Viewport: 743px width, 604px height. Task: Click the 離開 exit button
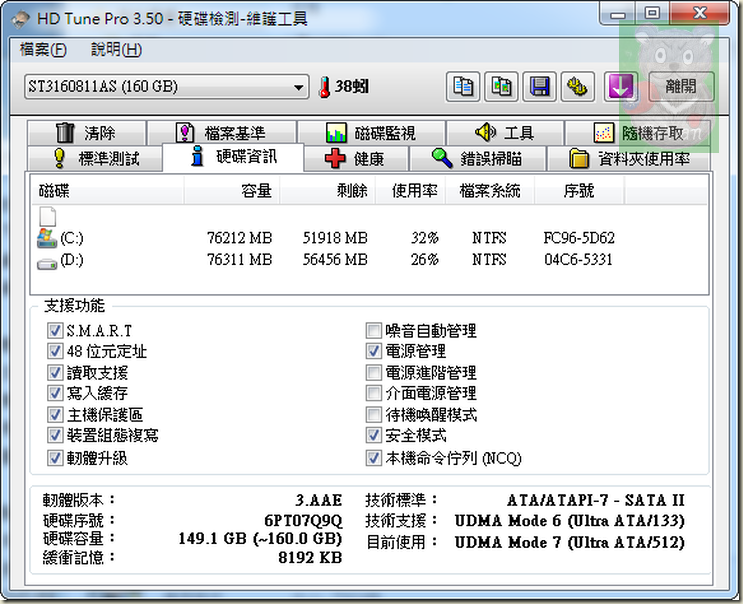pos(681,87)
